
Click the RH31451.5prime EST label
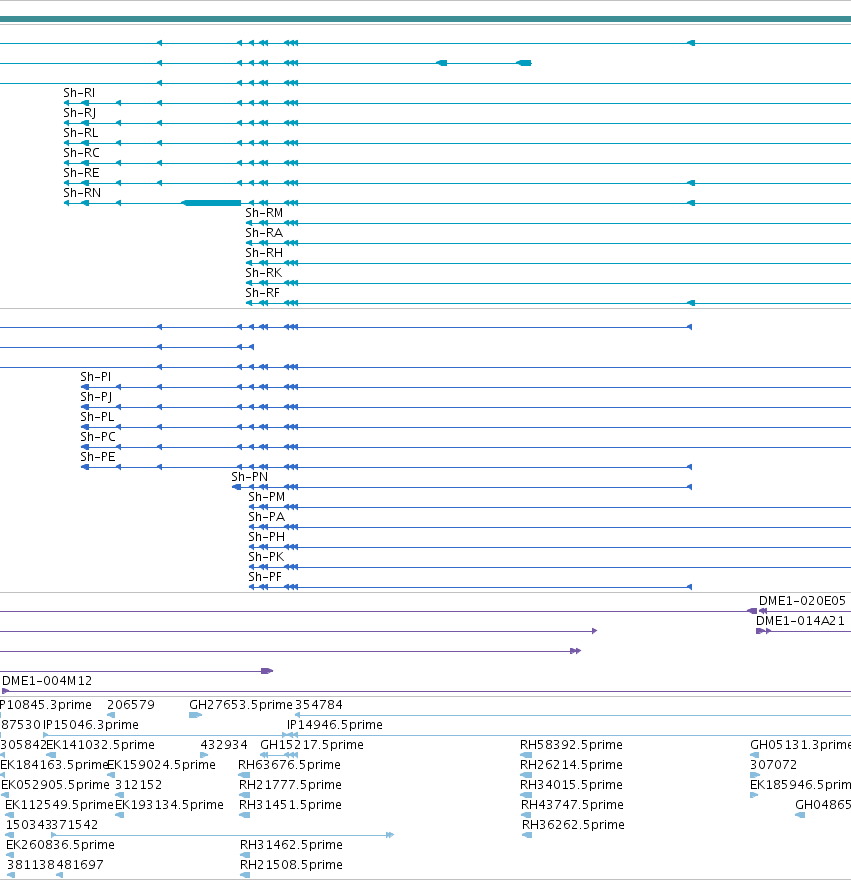290,805
